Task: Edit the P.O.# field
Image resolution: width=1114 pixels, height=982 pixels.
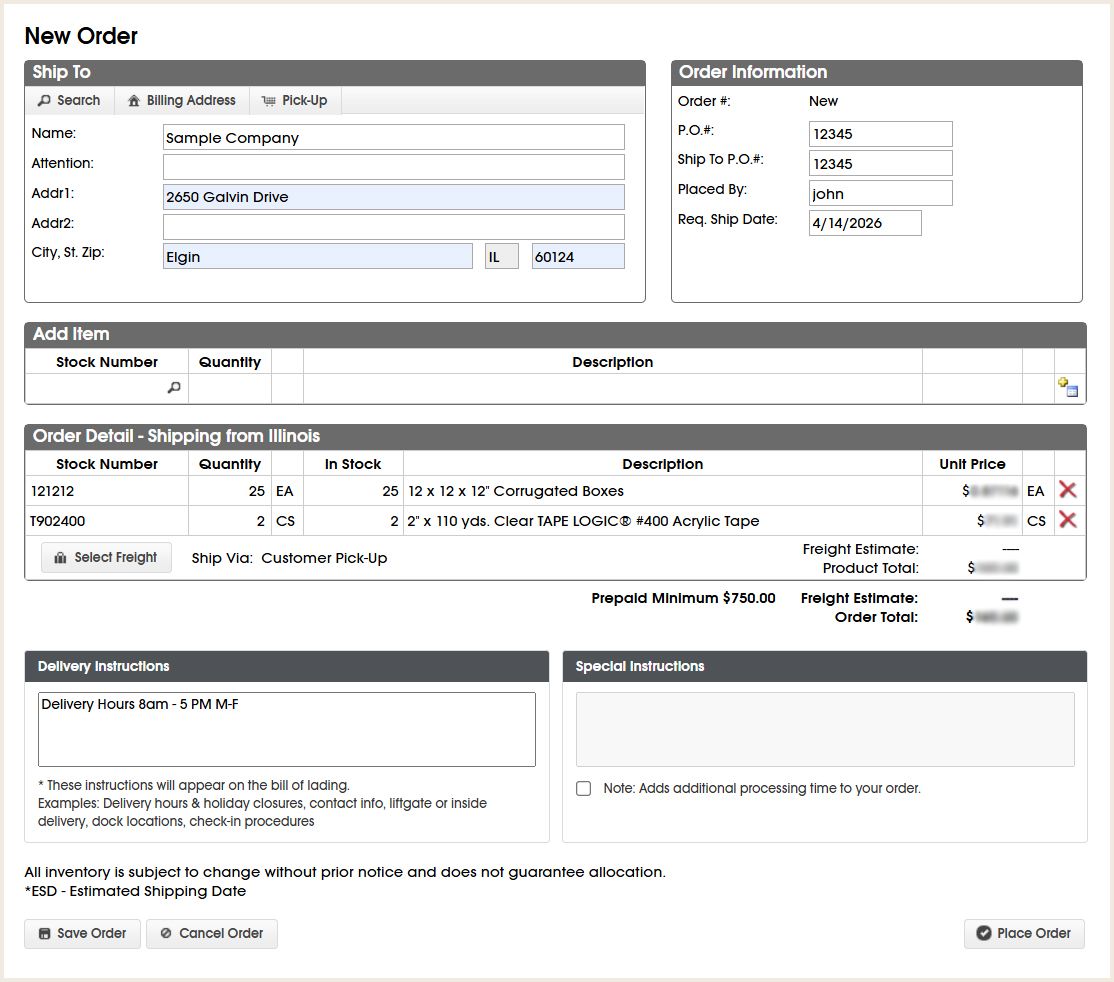Action: click(880, 134)
